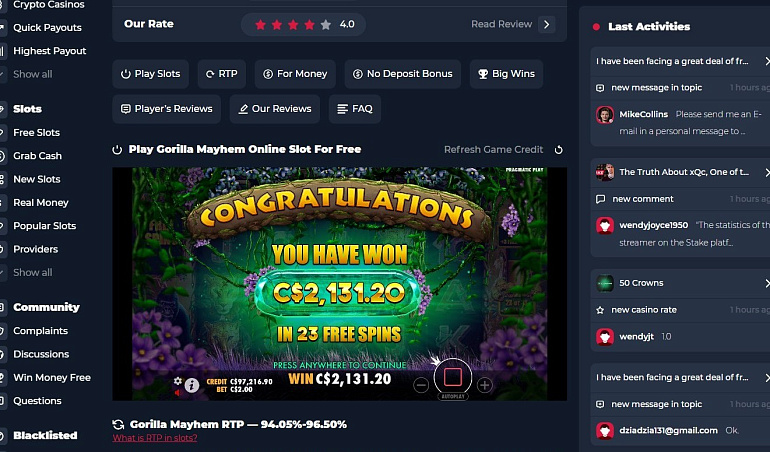Open game settings gear icon
770x452 pixels.
click(x=178, y=381)
